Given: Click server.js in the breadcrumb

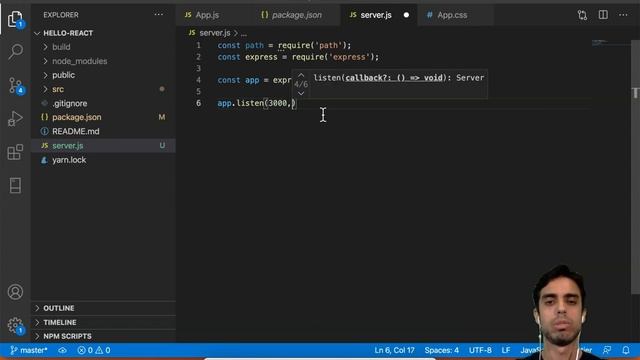Looking at the screenshot, I should tap(215, 33).
